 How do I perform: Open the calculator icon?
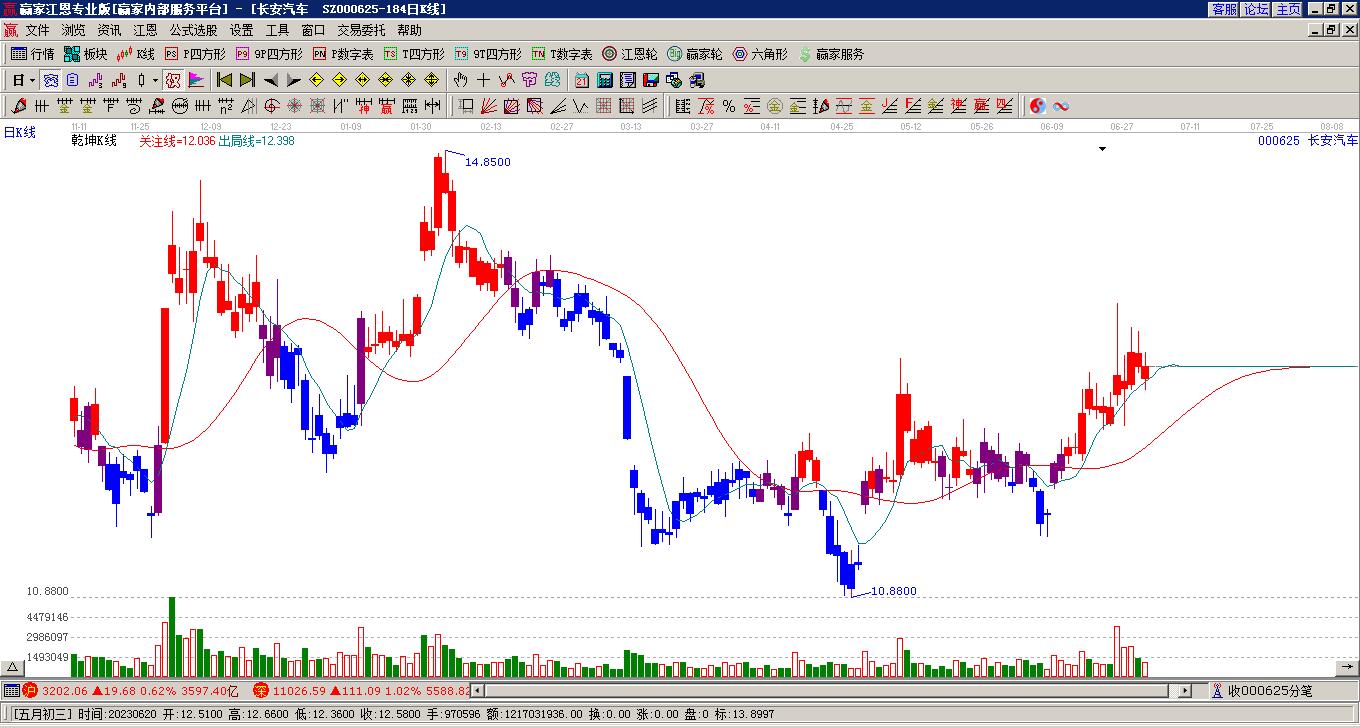pos(605,80)
